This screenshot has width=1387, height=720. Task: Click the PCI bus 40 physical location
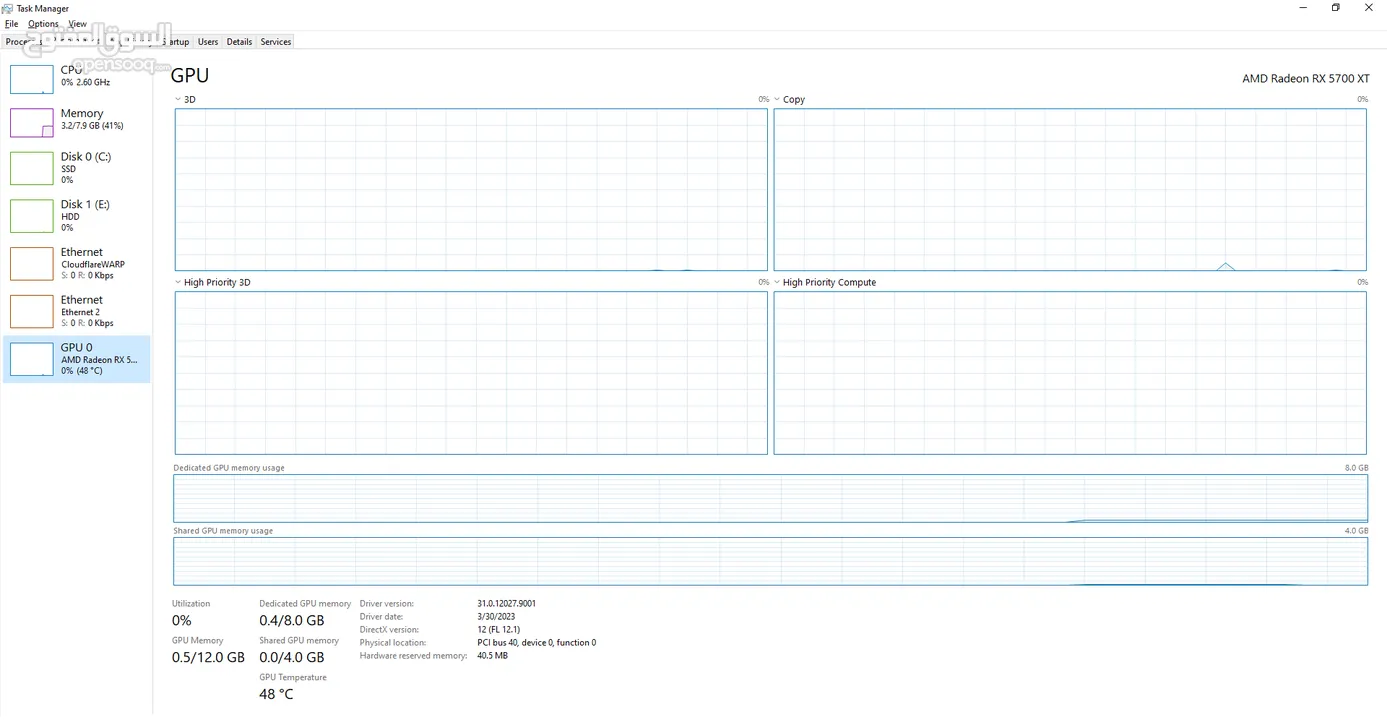pos(536,643)
